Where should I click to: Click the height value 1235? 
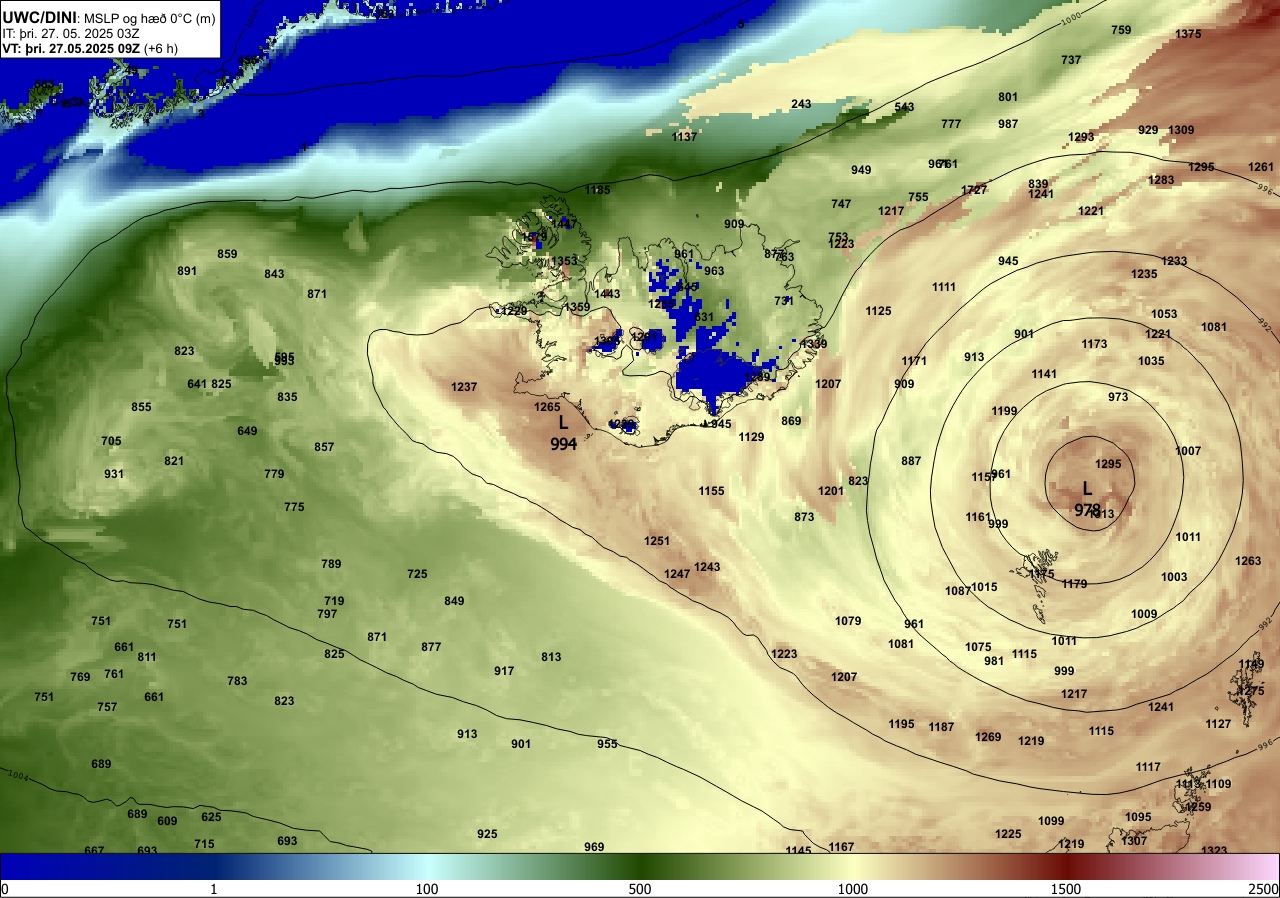pos(1144,274)
